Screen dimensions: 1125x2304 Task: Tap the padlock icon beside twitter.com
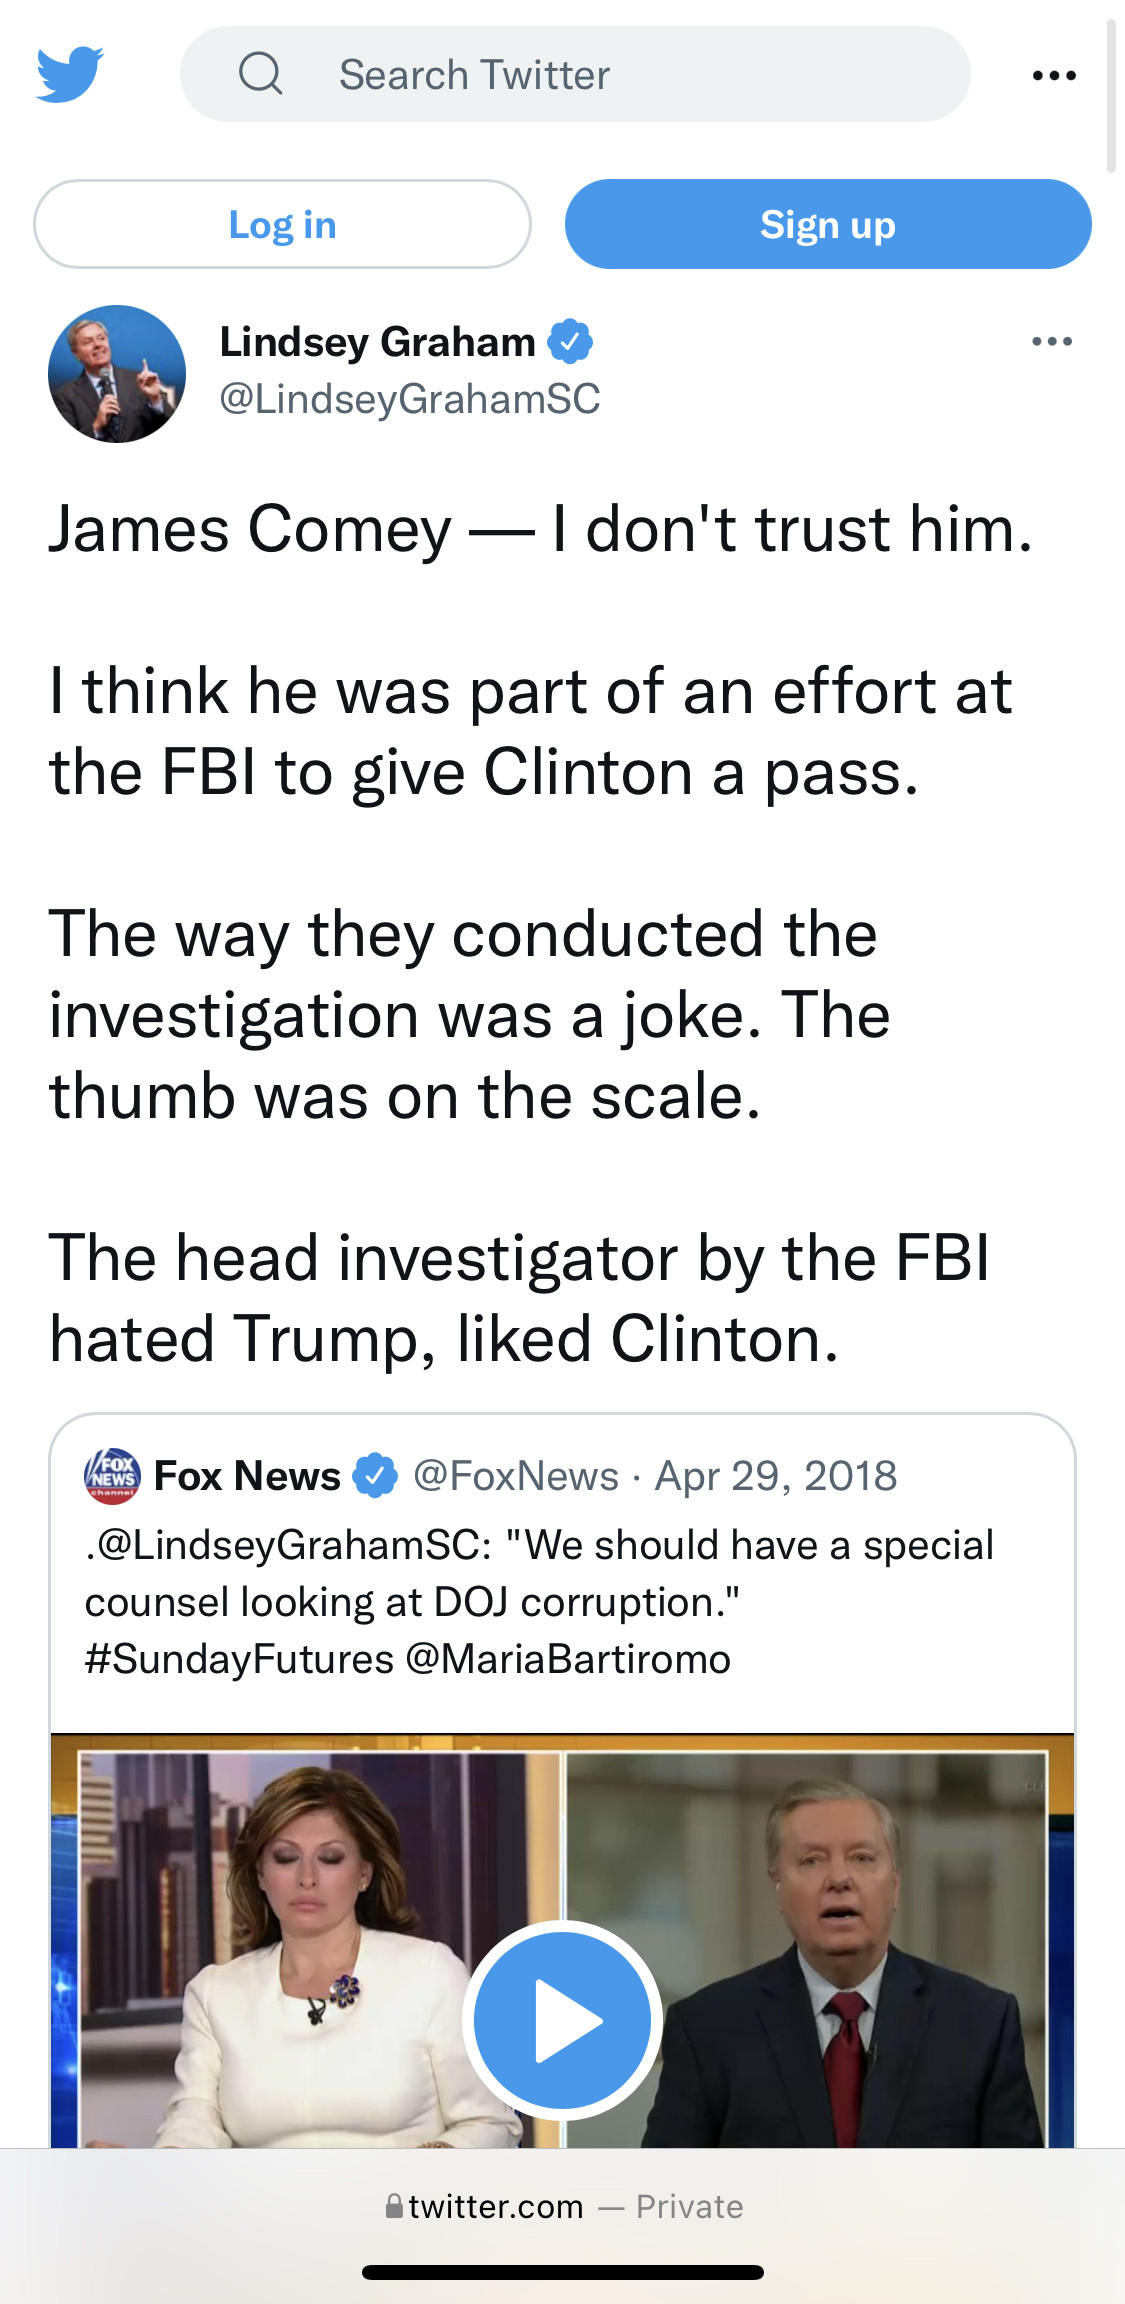click(x=394, y=2206)
